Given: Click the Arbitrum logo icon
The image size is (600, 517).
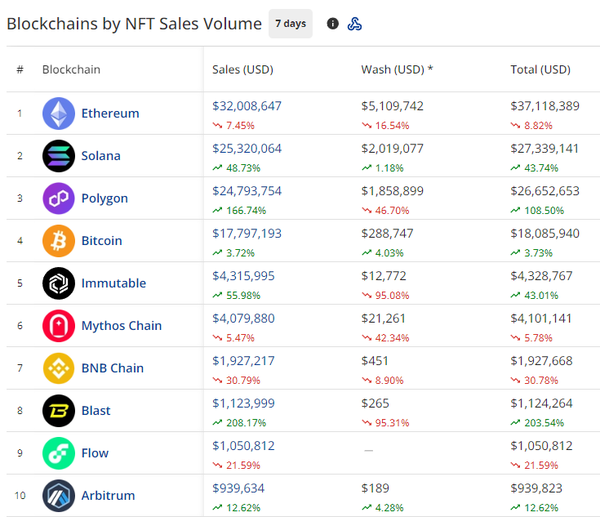Looking at the screenshot, I should [x=58, y=496].
